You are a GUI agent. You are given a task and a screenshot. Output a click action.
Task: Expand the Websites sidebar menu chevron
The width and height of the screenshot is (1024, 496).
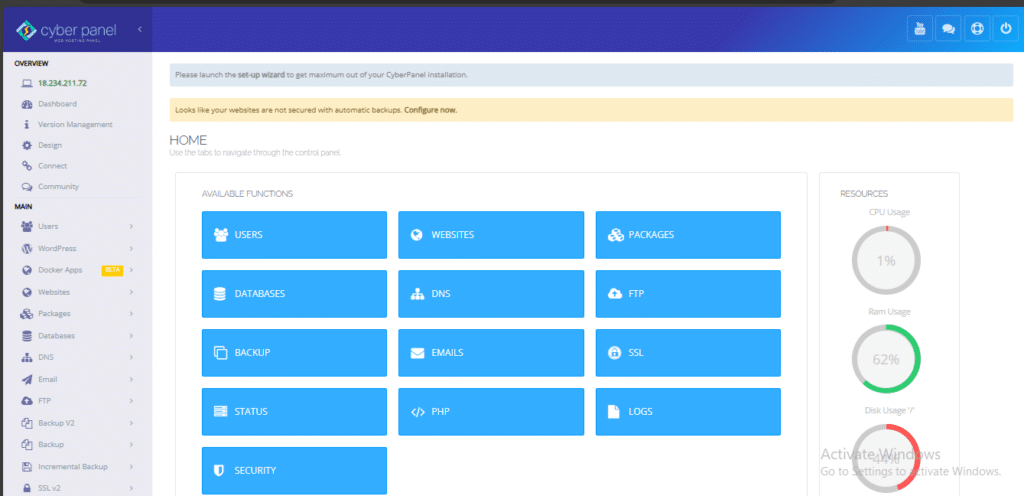[x=131, y=292]
